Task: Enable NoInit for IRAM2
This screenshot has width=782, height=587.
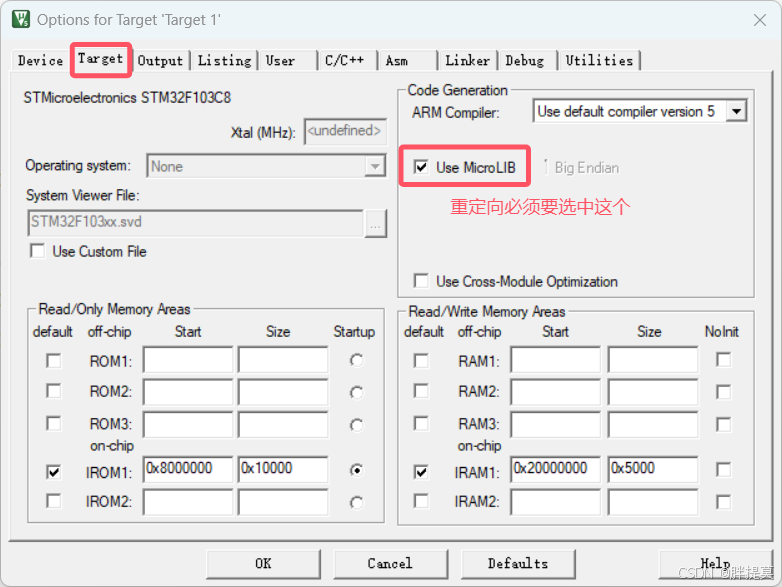Action: (x=724, y=502)
